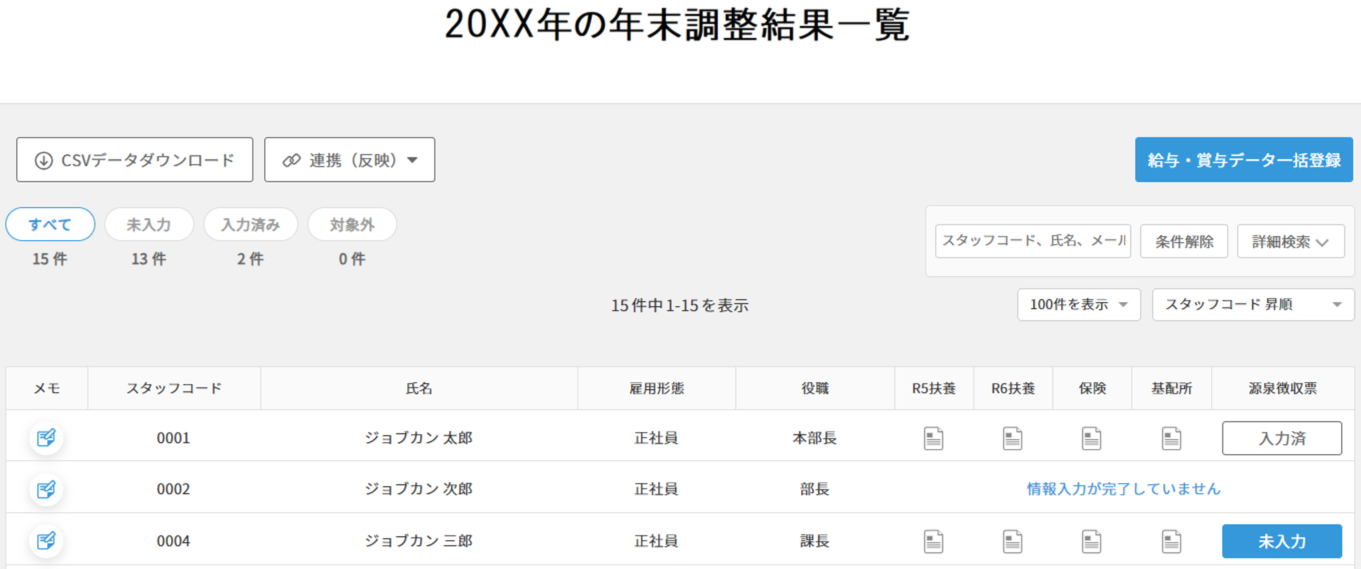Viewport: 1361px width, 569px height.
Task: Expand the 連携（反映） dropdown
Action: (x=349, y=160)
